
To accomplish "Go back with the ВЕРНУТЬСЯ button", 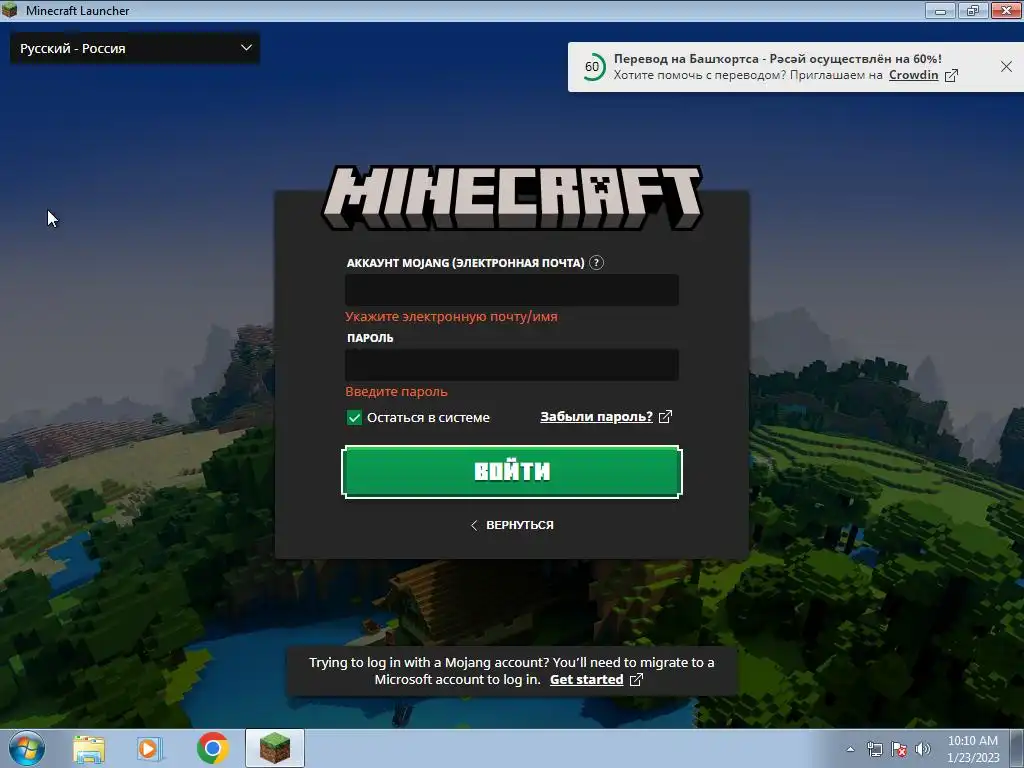I will [x=511, y=525].
